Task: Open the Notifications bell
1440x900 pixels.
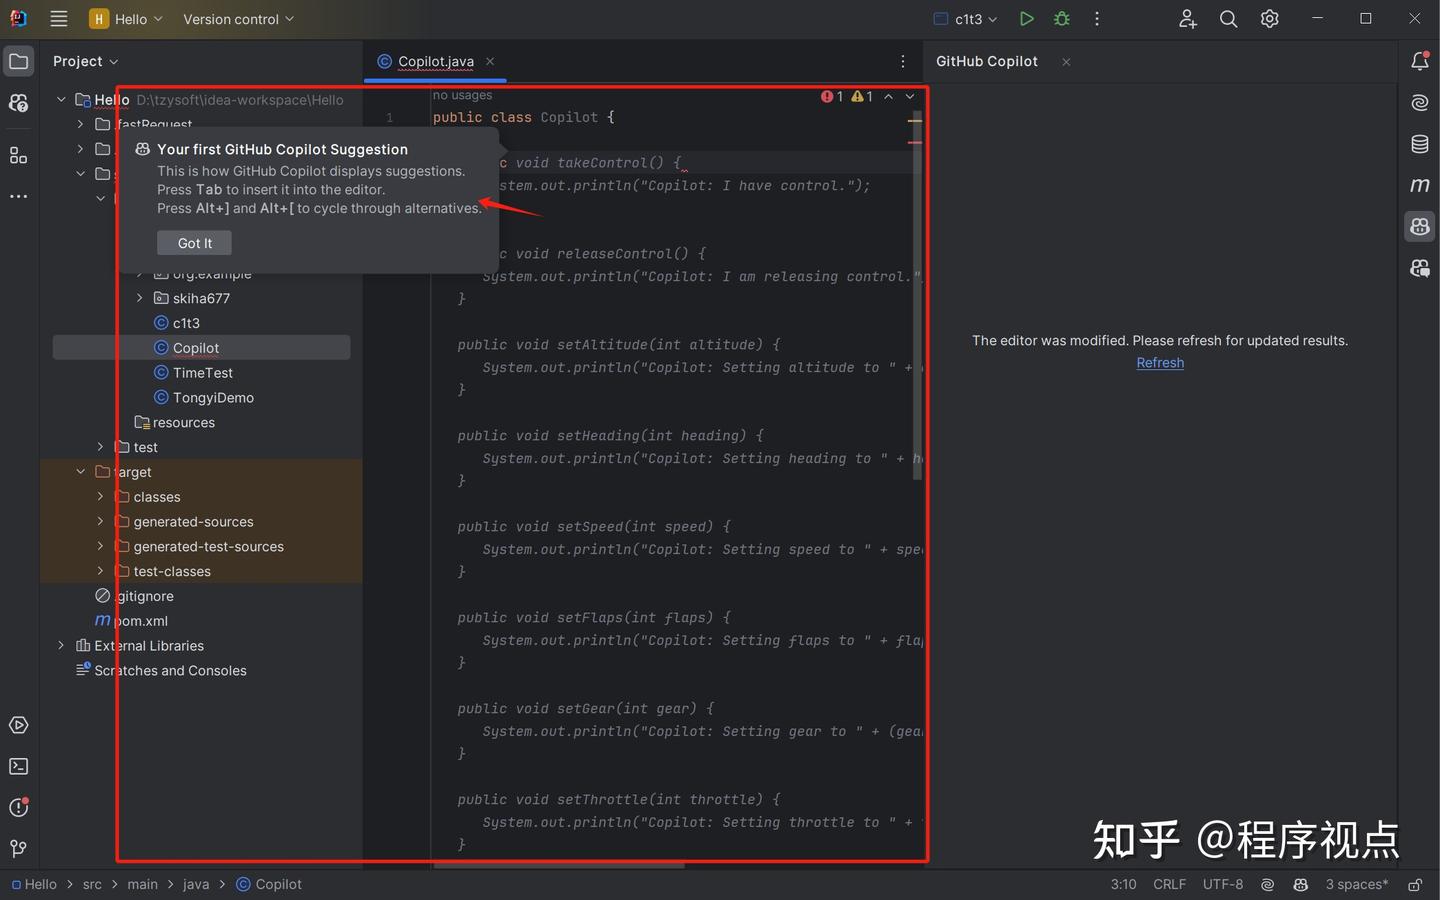Action: pos(1419,61)
